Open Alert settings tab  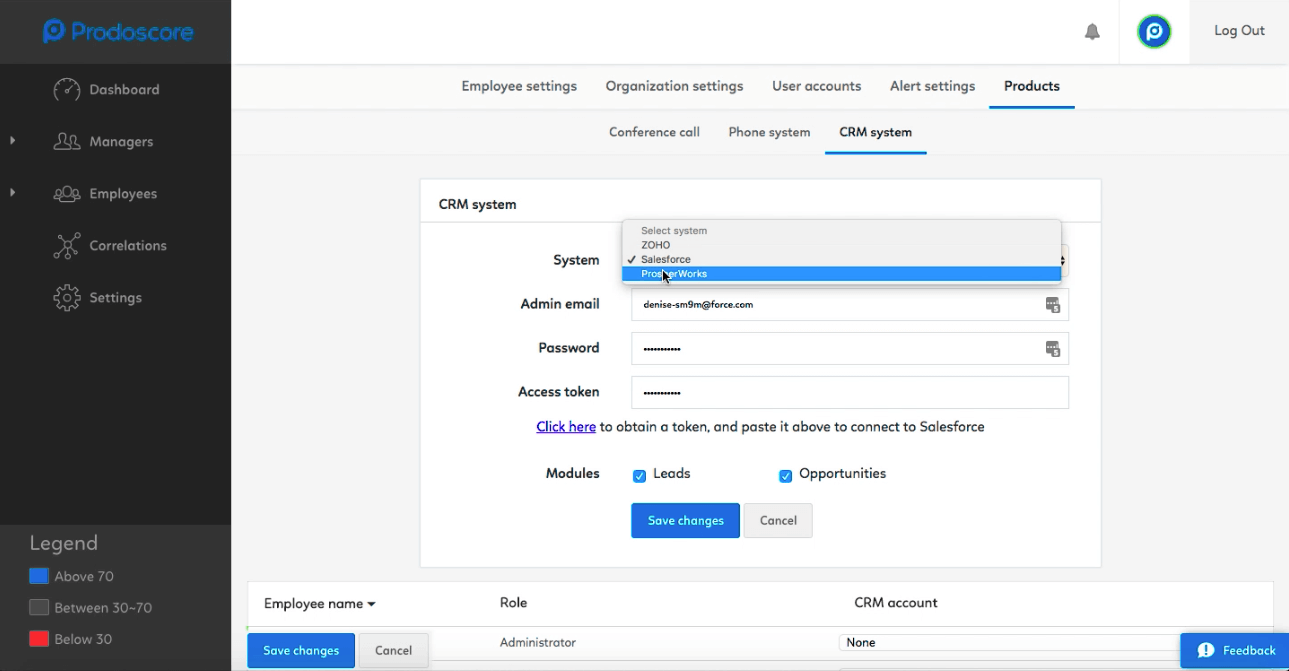click(932, 87)
